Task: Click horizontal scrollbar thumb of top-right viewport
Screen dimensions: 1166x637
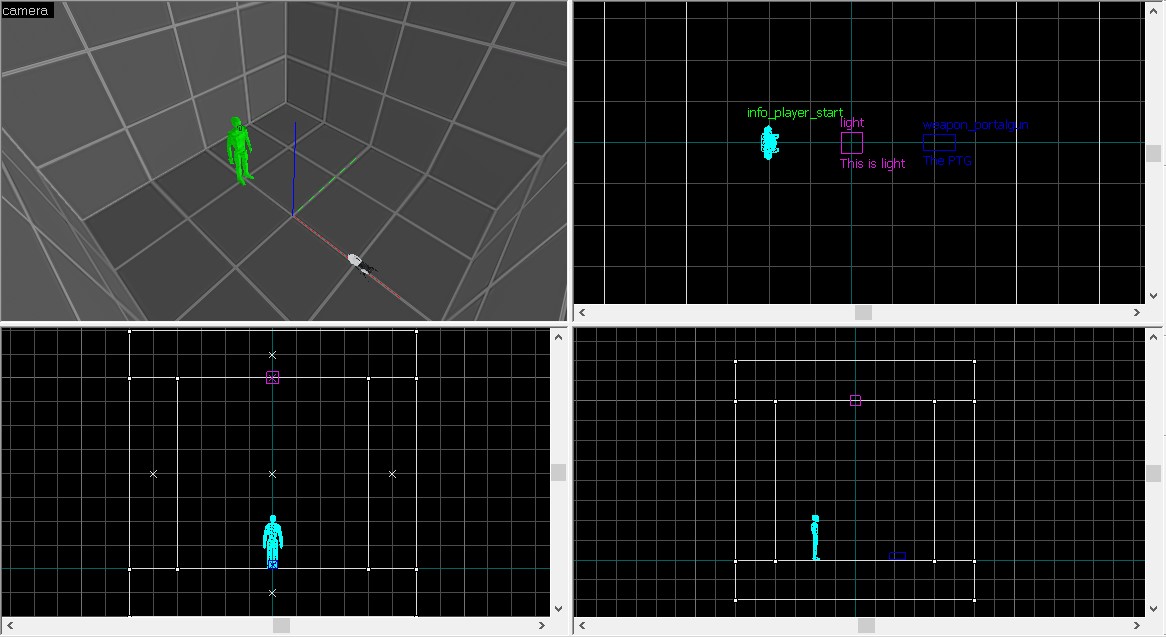Action: [863, 312]
